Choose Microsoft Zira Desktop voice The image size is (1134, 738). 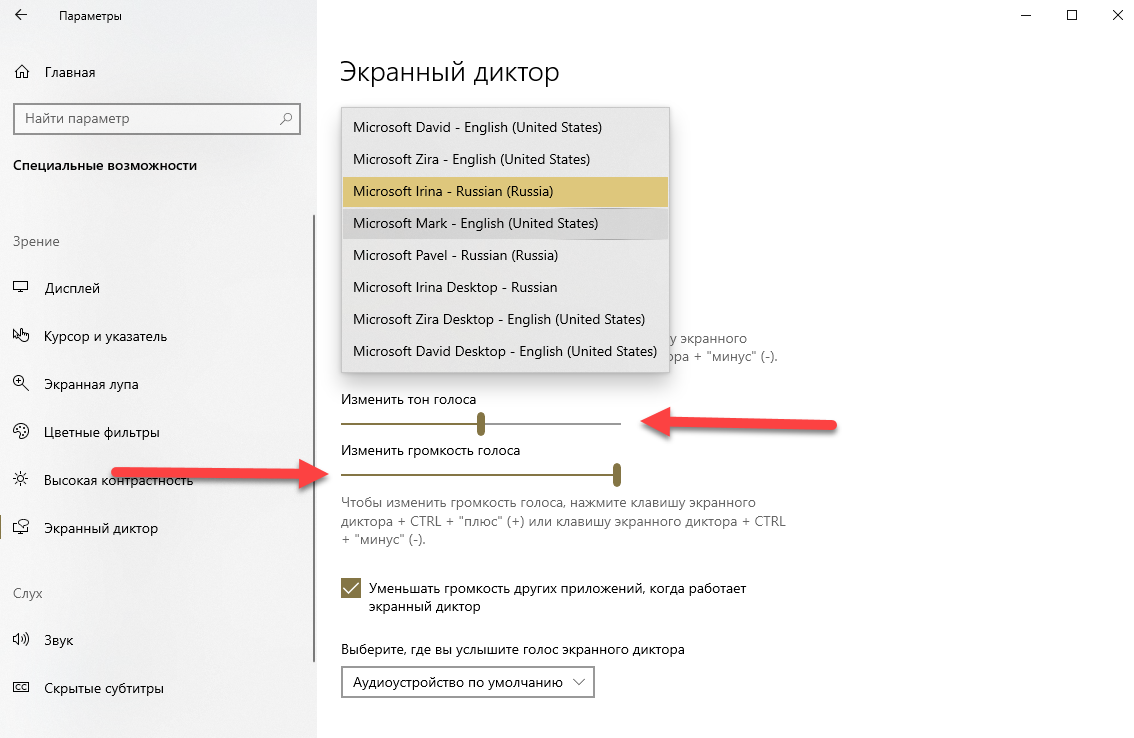point(505,319)
